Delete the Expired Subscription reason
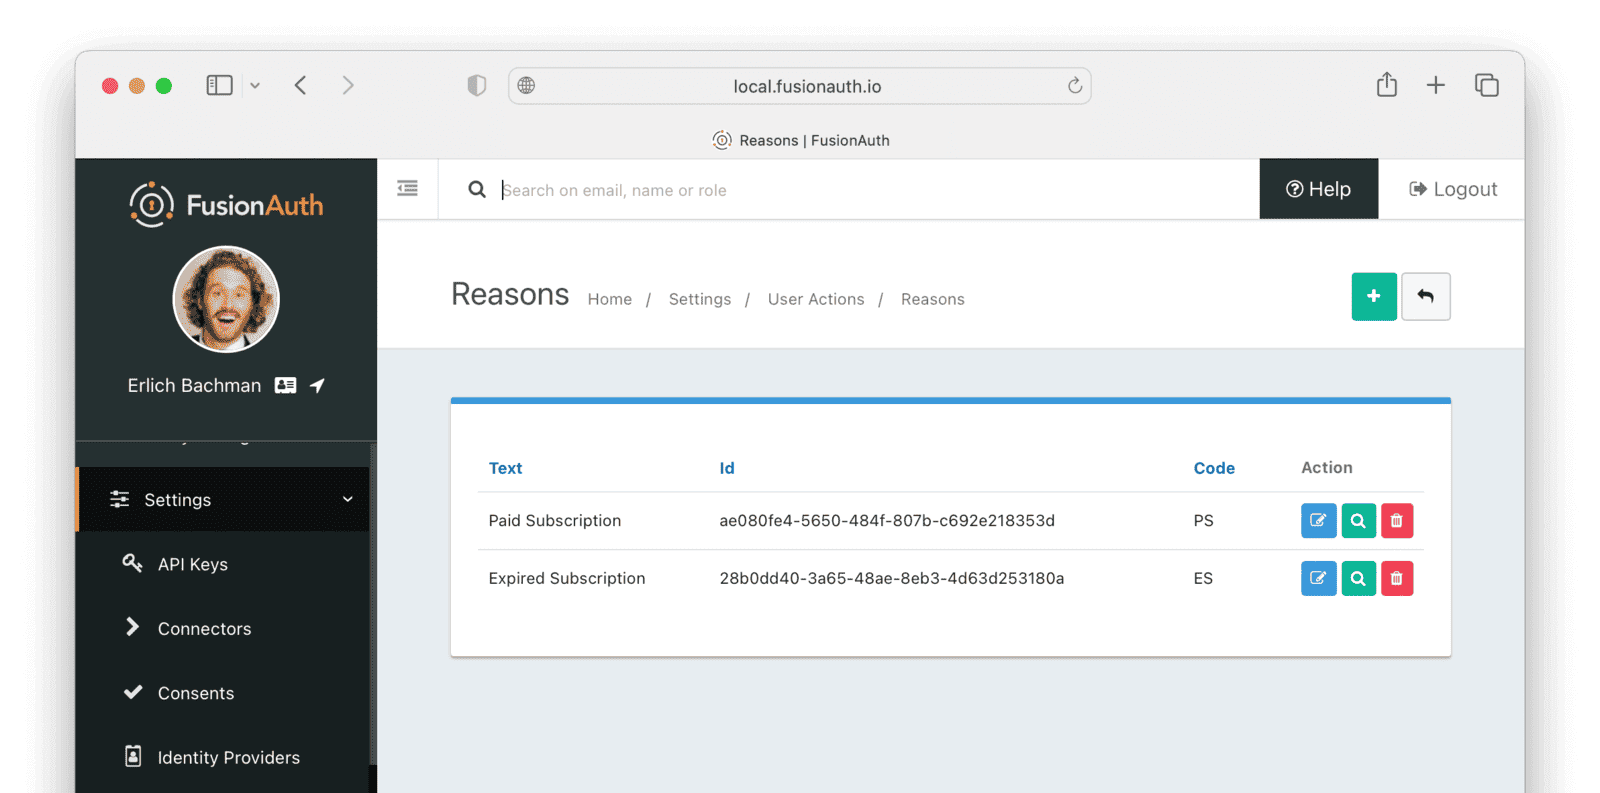The image size is (1600, 793). [1396, 579]
